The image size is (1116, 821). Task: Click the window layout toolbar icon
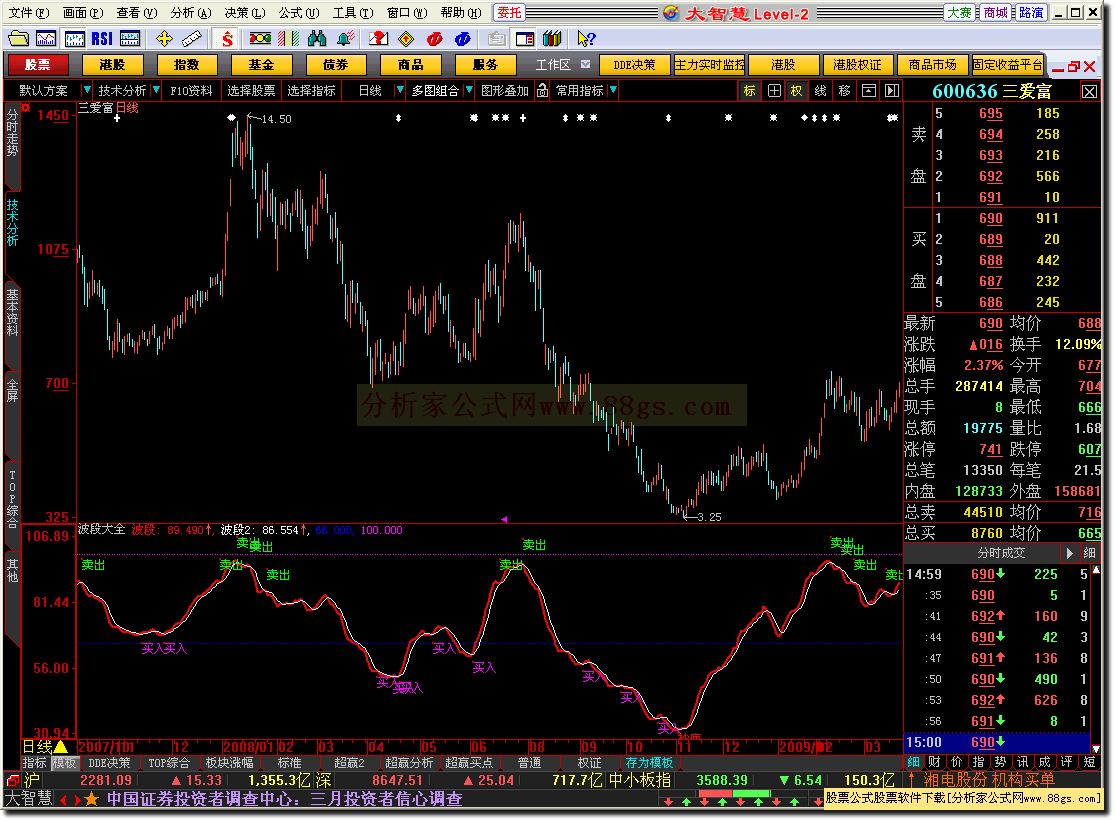tap(525, 38)
